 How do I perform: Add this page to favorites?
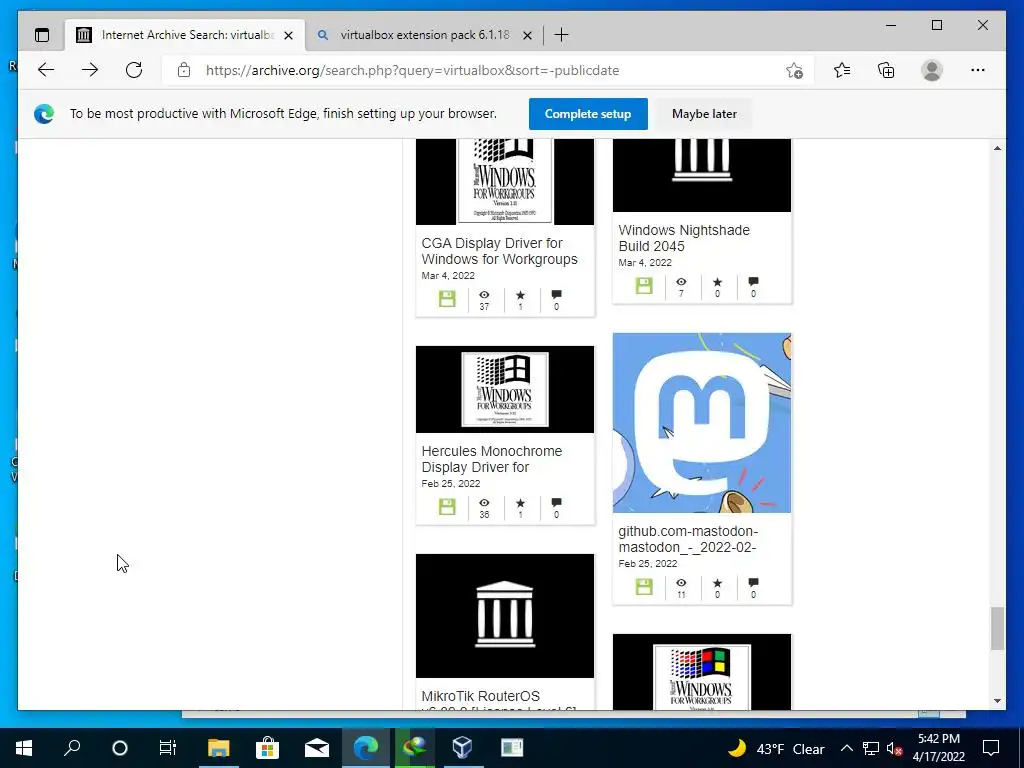794,71
